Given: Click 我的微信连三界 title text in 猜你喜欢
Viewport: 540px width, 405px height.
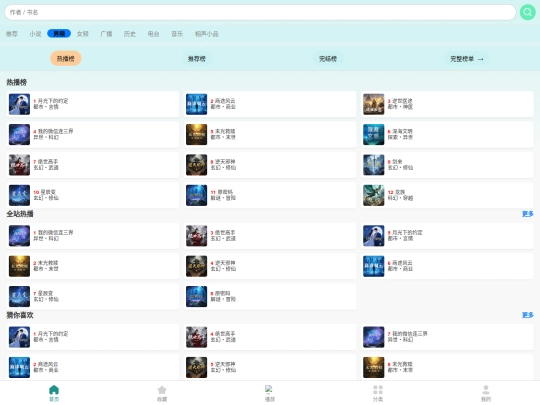Looking at the screenshot, I should 410,334.
